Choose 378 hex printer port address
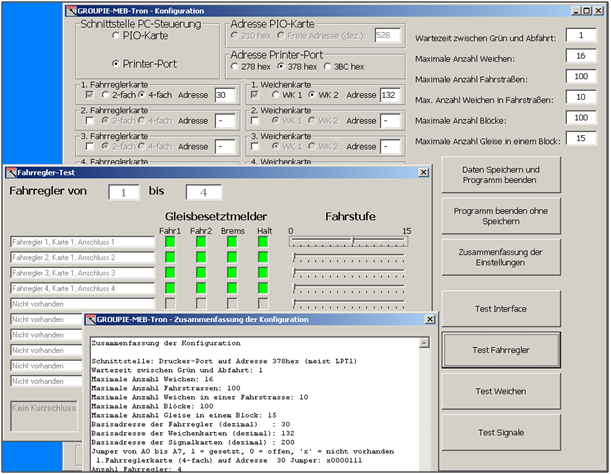The height and width of the screenshot is (474, 611). point(281,67)
